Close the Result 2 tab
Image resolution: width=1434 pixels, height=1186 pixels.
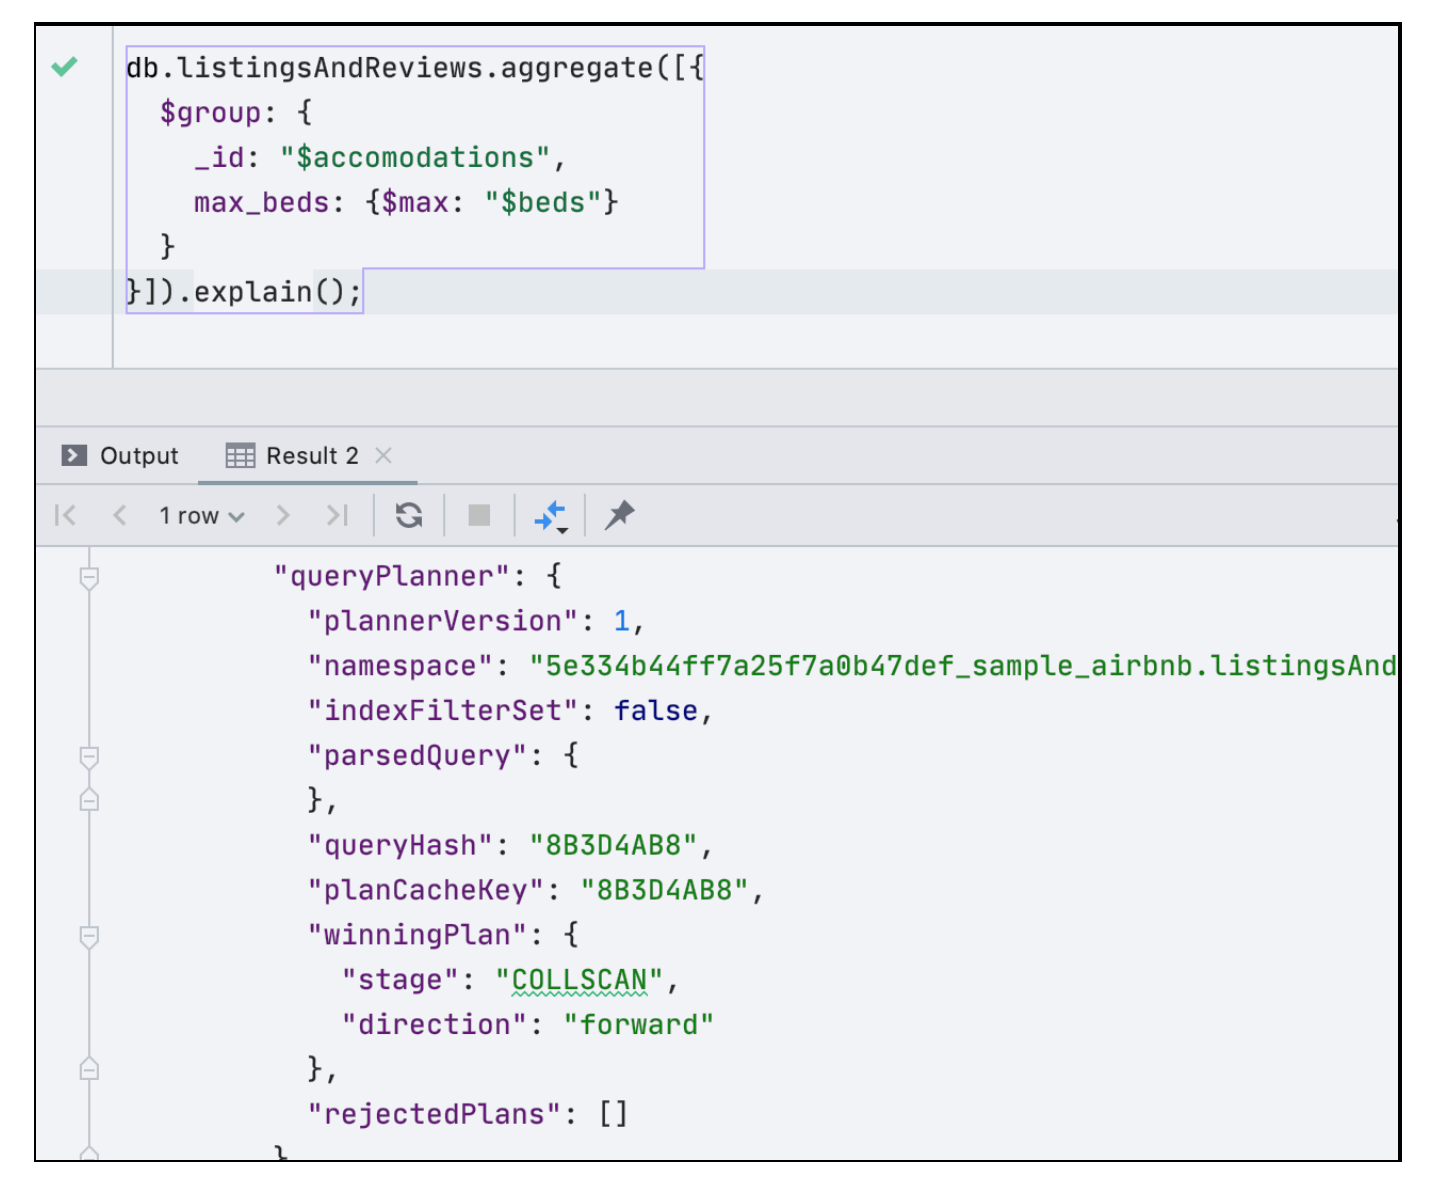click(x=384, y=455)
